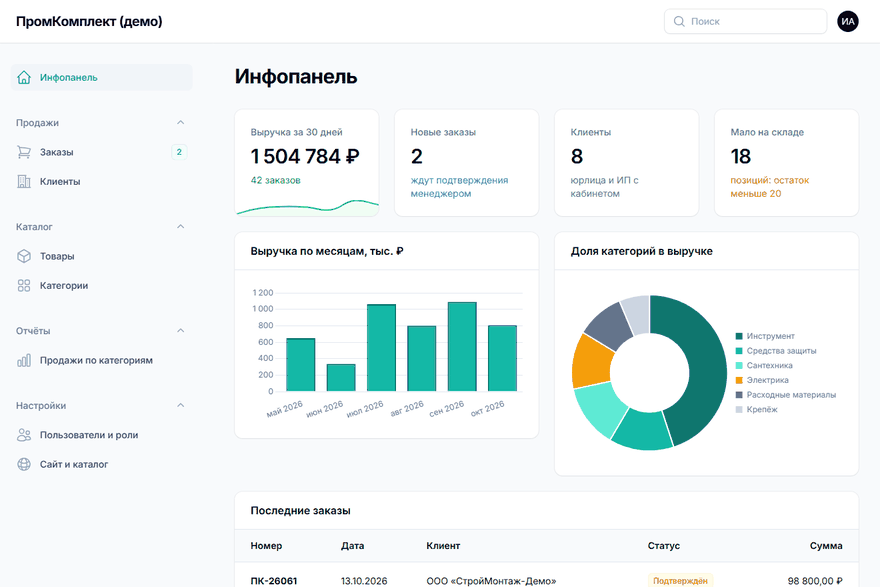Image resolution: width=880 pixels, height=587 pixels.
Task: Click in the Поиск search field
Action: click(x=745, y=21)
